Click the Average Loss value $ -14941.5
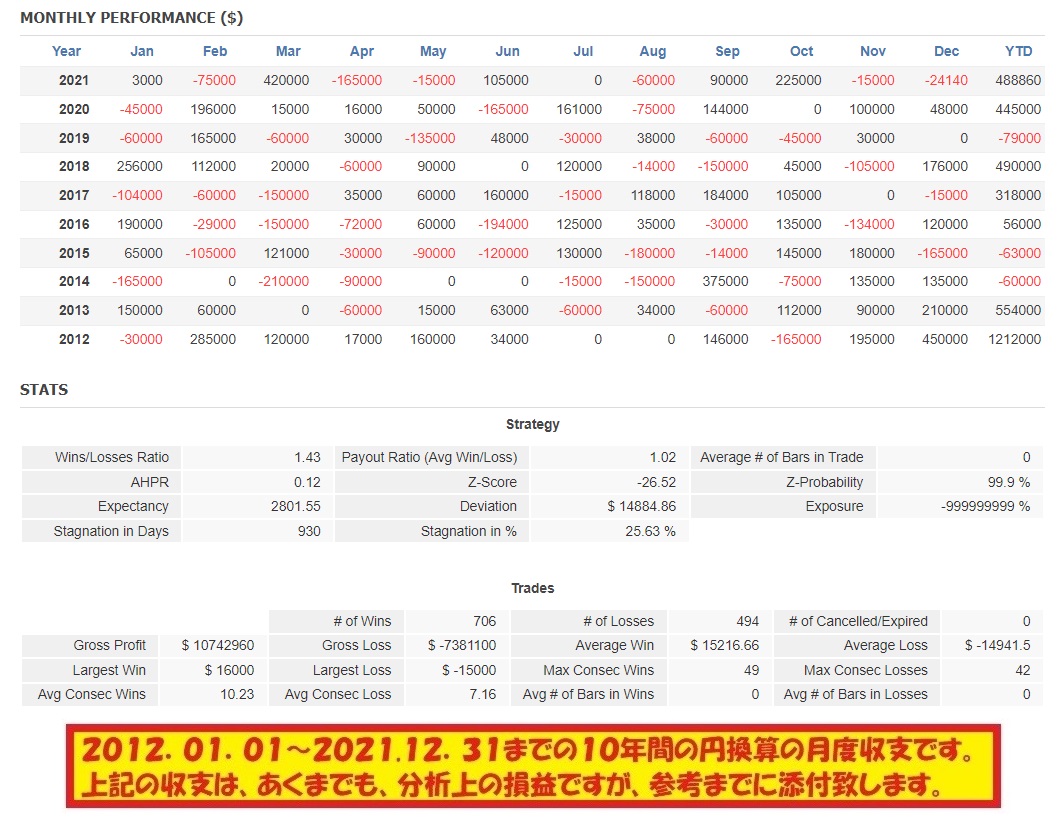 click(x=998, y=645)
